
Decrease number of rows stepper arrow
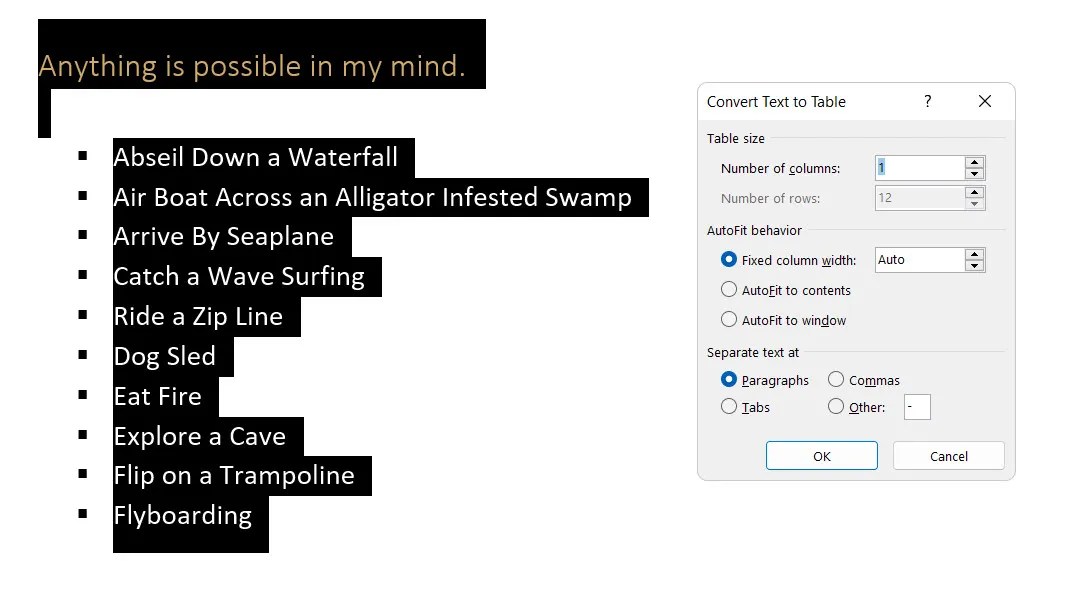974,204
